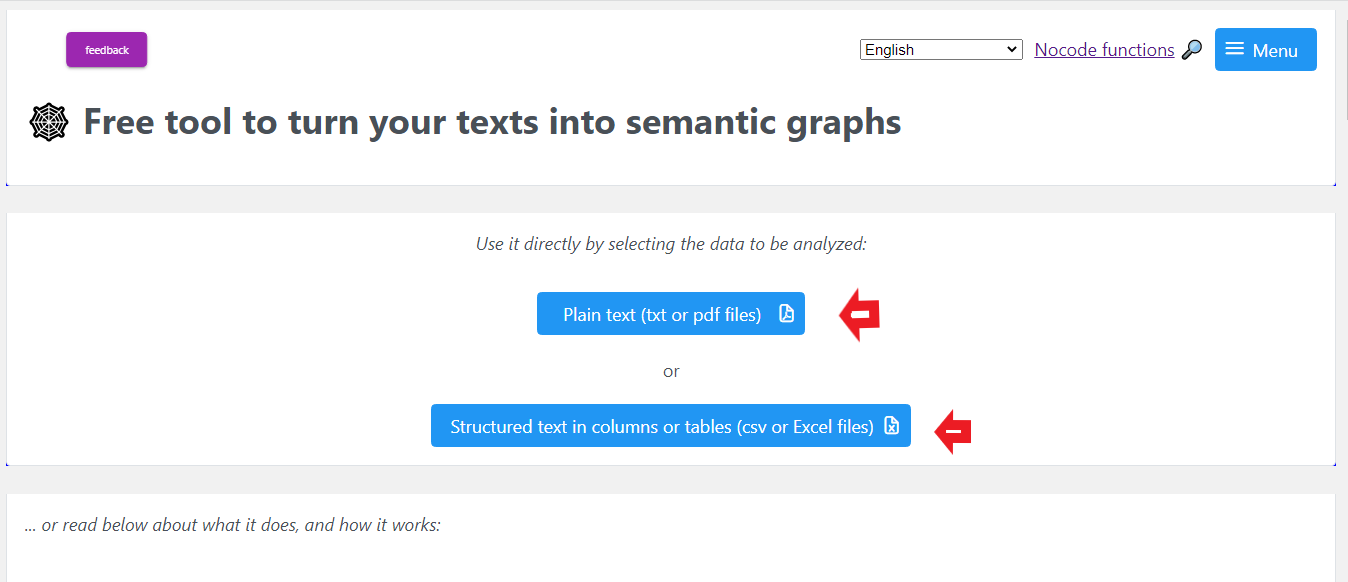This screenshot has height=582, width=1348.
Task: Click the "Free tool" page heading
Action: 492,123
